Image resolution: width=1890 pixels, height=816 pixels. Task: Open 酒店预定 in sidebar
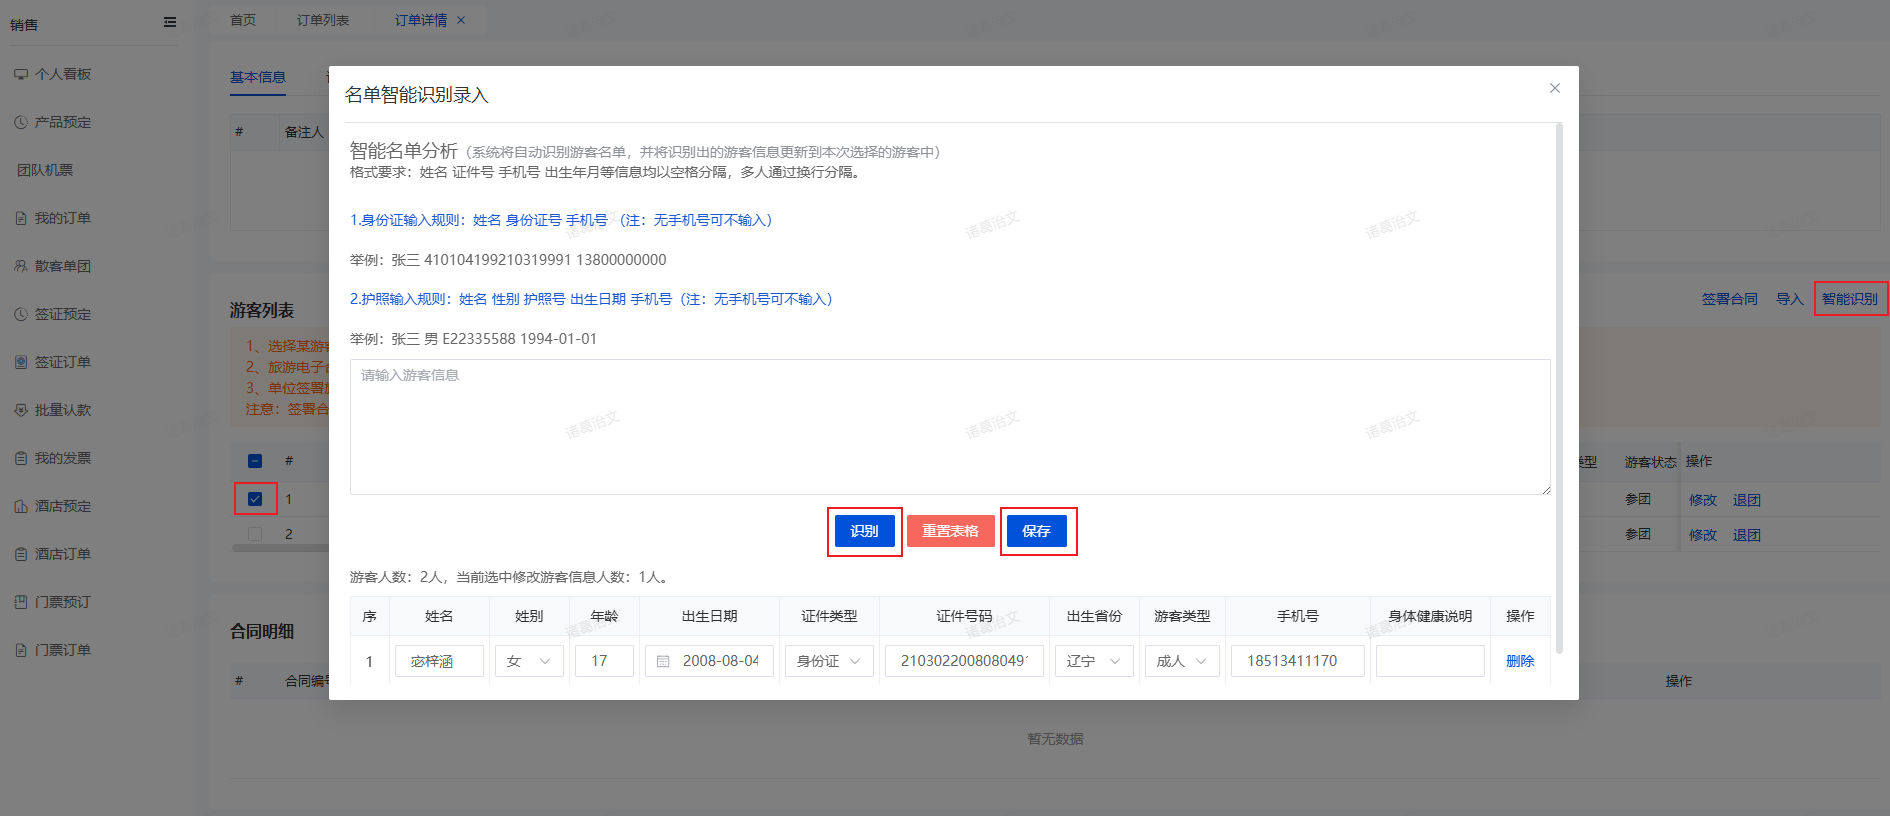click(x=62, y=506)
